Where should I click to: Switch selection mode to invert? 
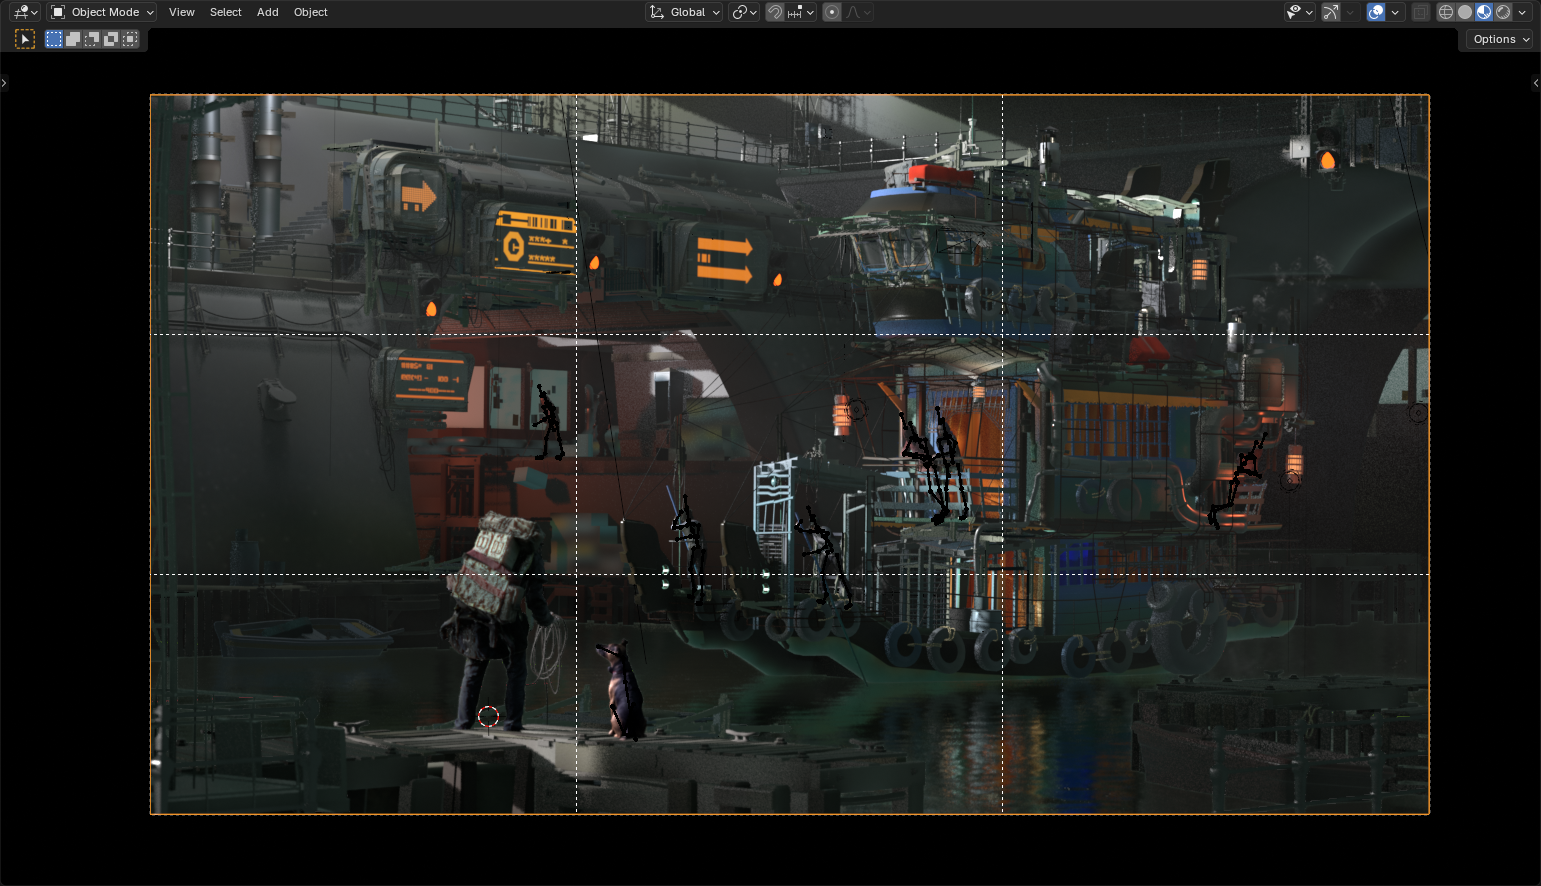(x=111, y=39)
